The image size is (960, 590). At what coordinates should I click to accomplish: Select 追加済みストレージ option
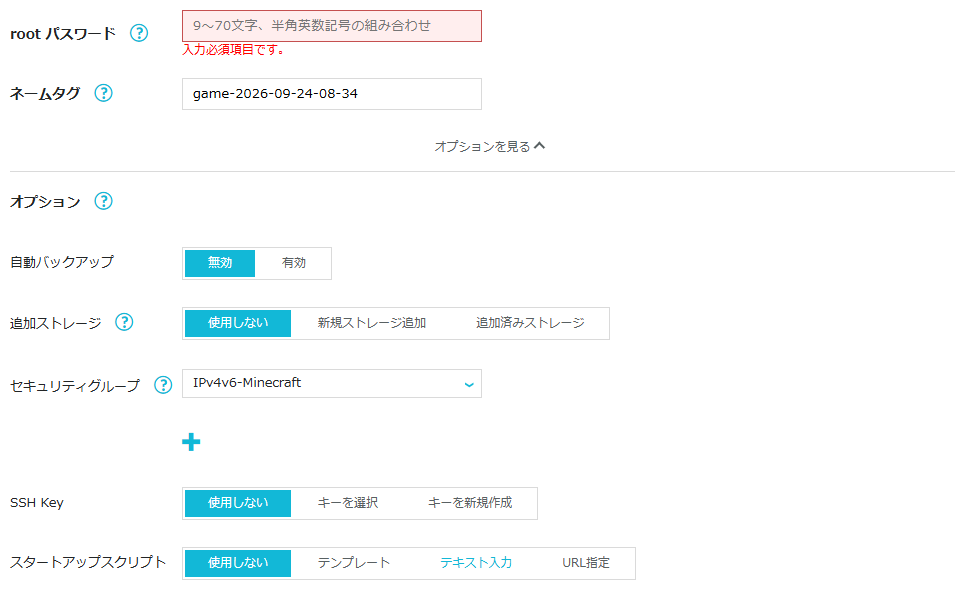(x=530, y=323)
